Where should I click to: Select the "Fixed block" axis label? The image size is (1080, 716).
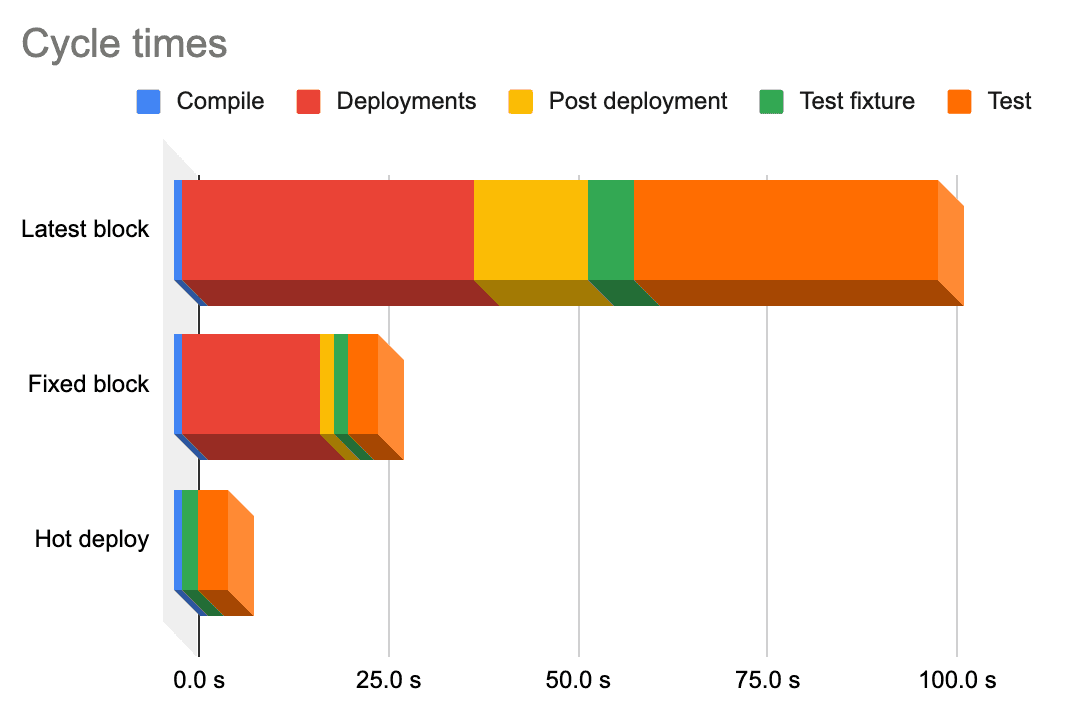(88, 384)
